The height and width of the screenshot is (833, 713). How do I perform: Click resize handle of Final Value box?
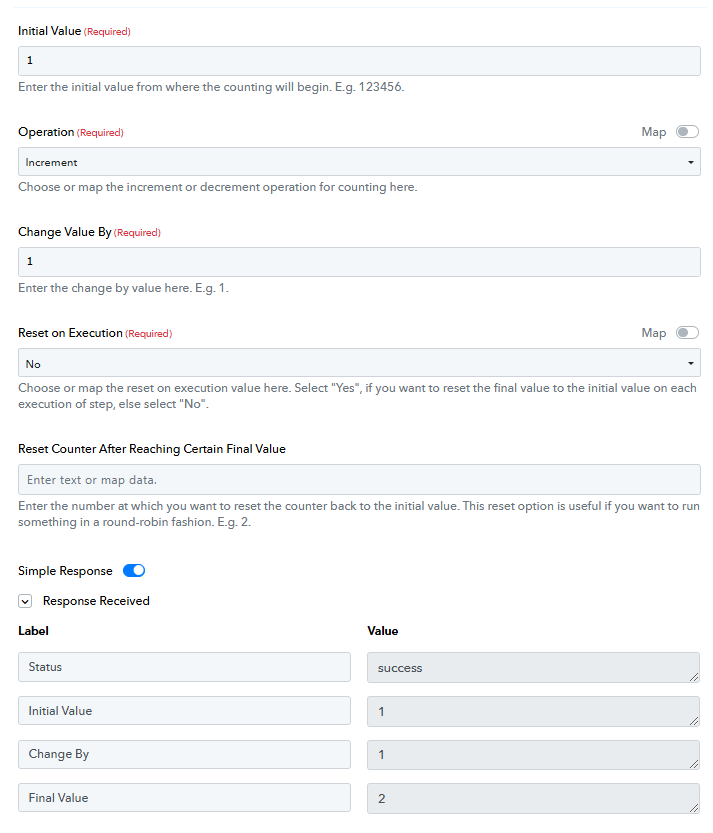[694, 808]
